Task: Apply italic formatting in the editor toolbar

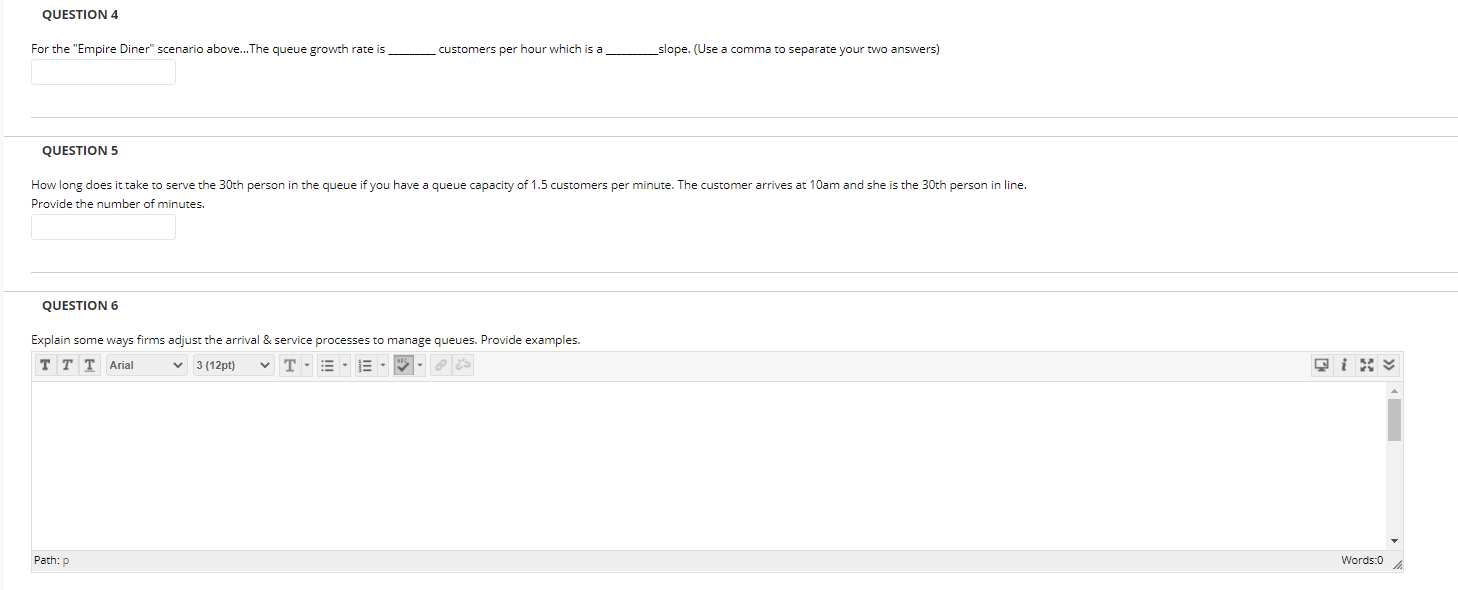Action: [67, 365]
